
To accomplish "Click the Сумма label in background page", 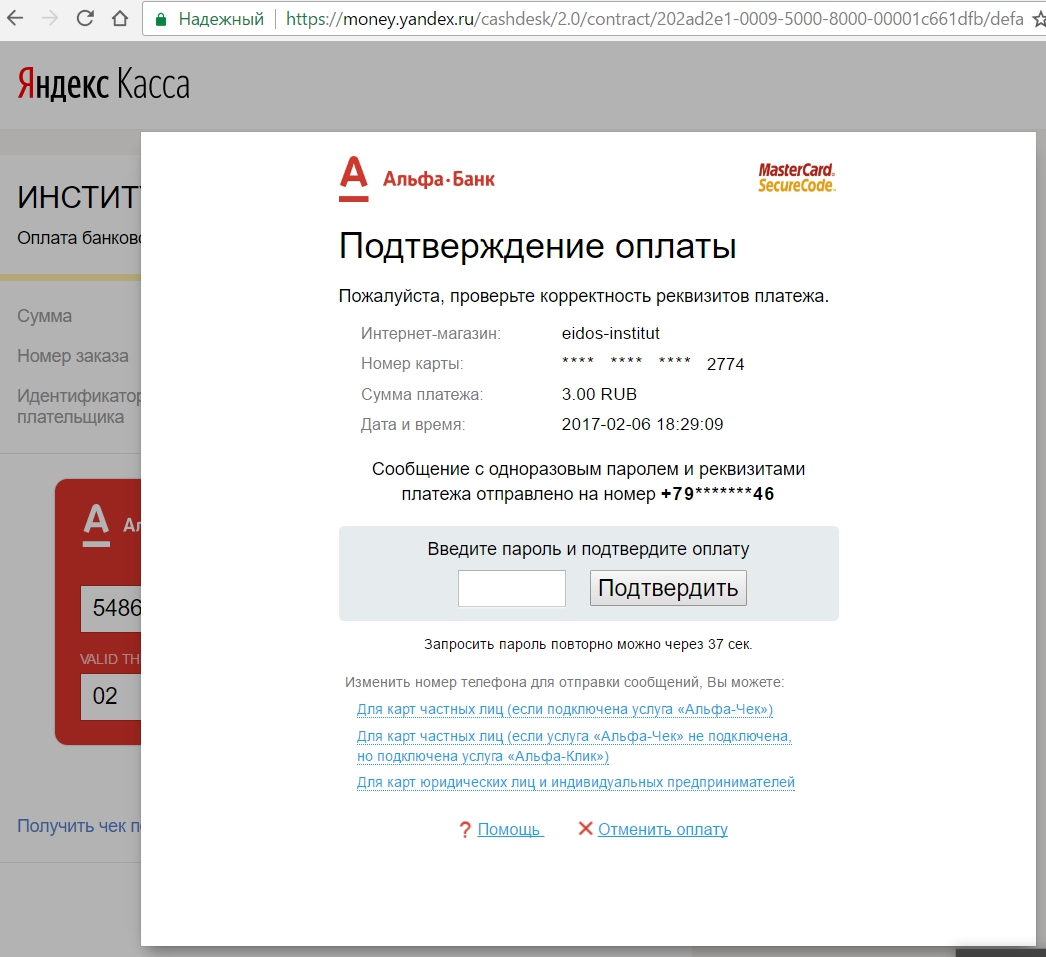I will [45, 316].
